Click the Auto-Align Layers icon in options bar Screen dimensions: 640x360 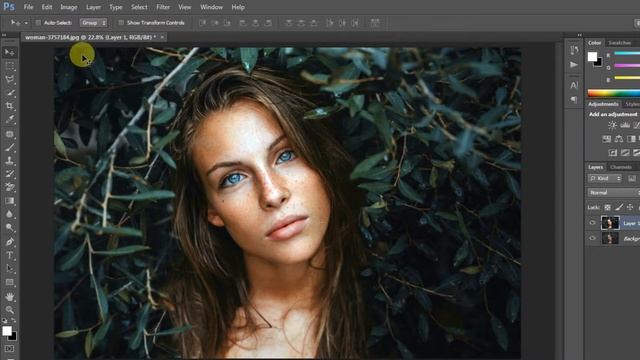point(375,23)
